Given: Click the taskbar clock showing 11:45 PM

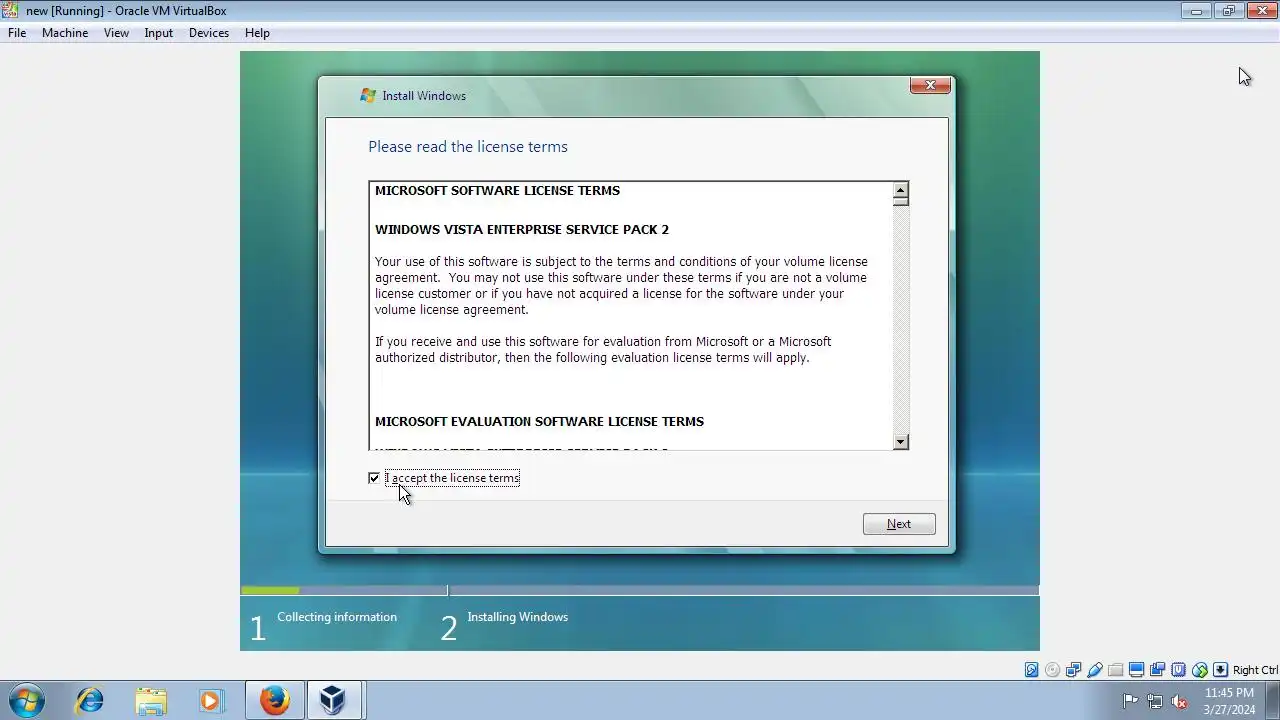Looking at the screenshot, I should click(x=1229, y=701).
